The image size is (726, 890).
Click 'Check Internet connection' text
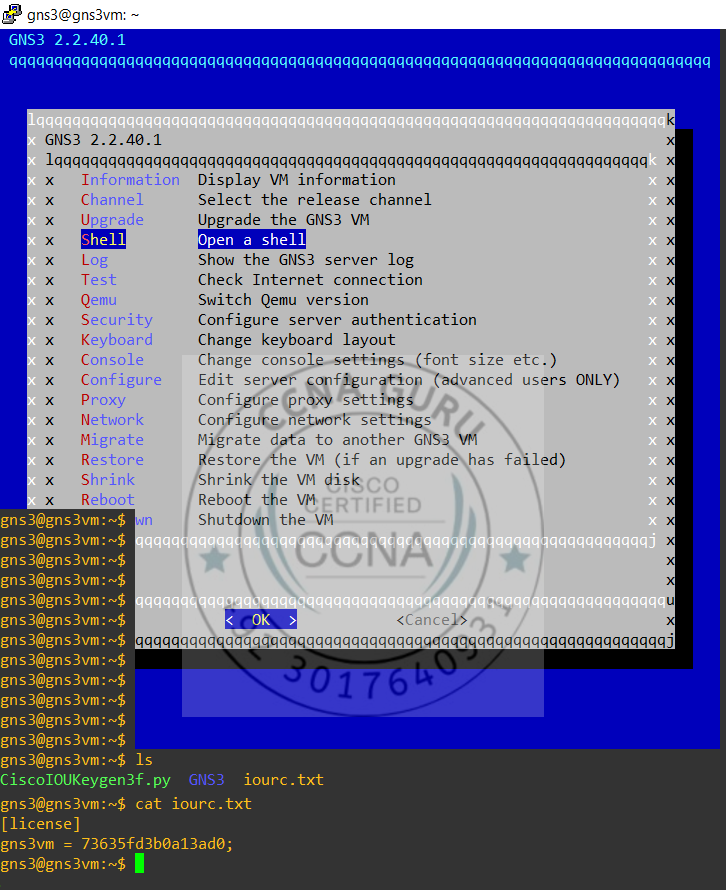pos(310,280)
